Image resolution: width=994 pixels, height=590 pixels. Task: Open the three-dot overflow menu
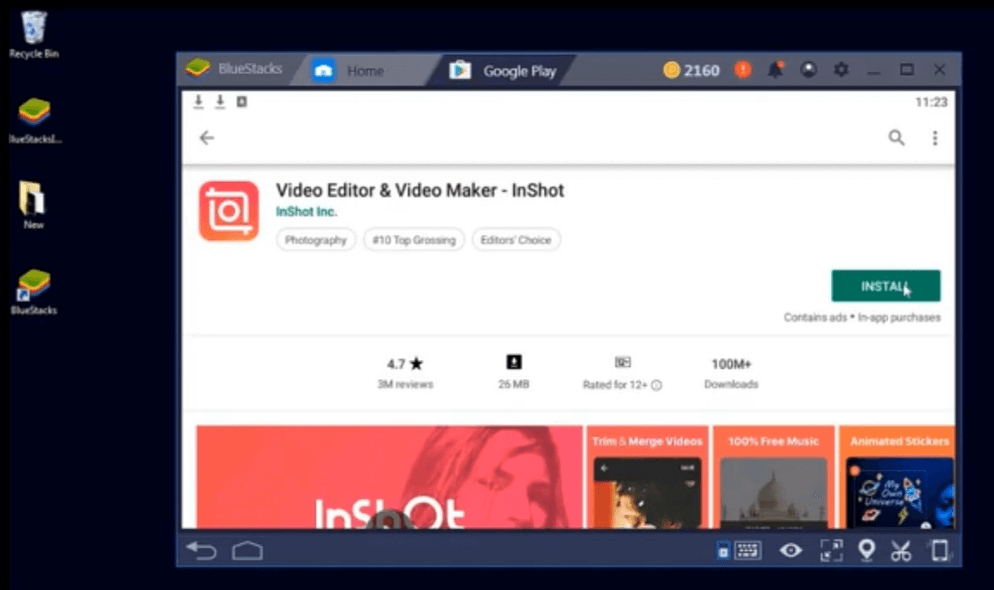(935, 138)
